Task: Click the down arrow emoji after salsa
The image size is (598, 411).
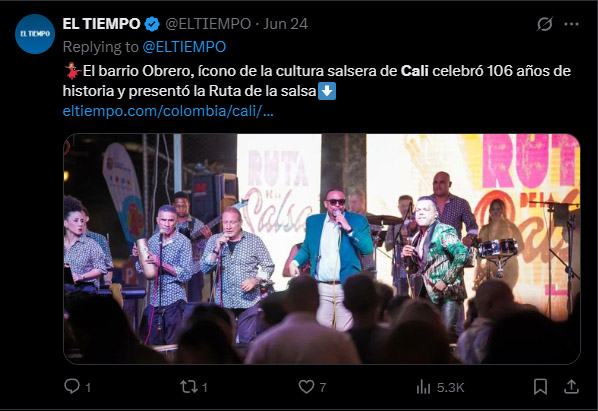Action: pos(327,91)
